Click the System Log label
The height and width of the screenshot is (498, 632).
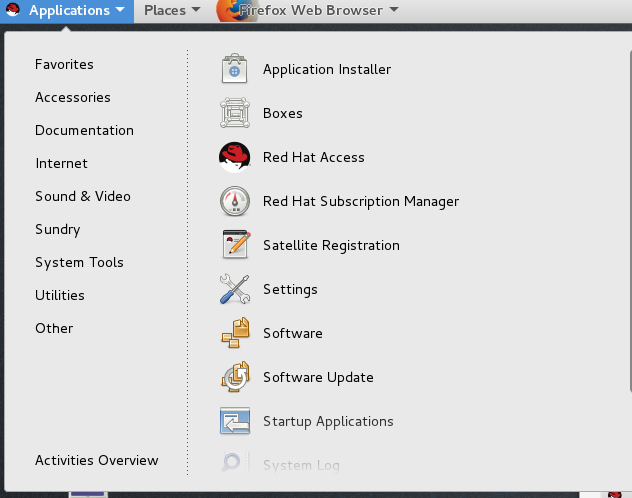click(301, 465)
